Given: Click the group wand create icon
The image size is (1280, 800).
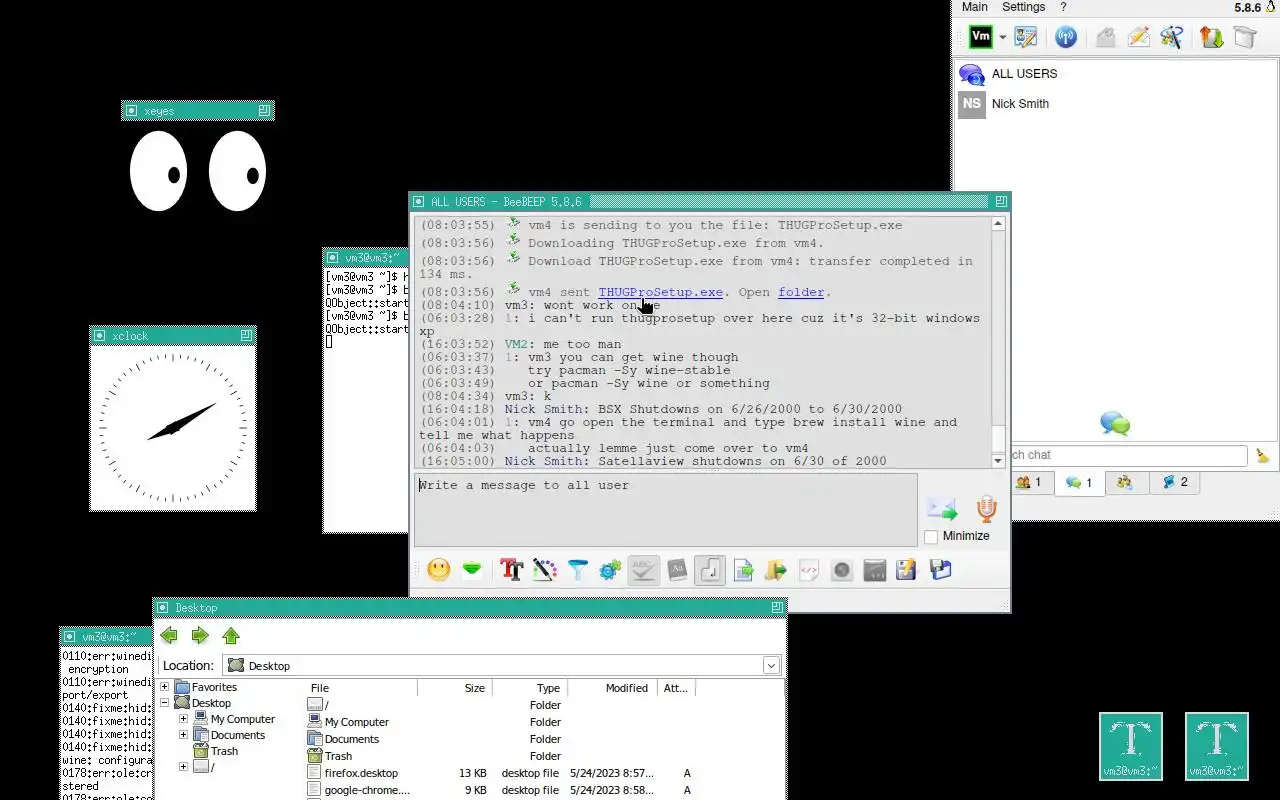Looking at the screenshot, I should pos(1172,37).
